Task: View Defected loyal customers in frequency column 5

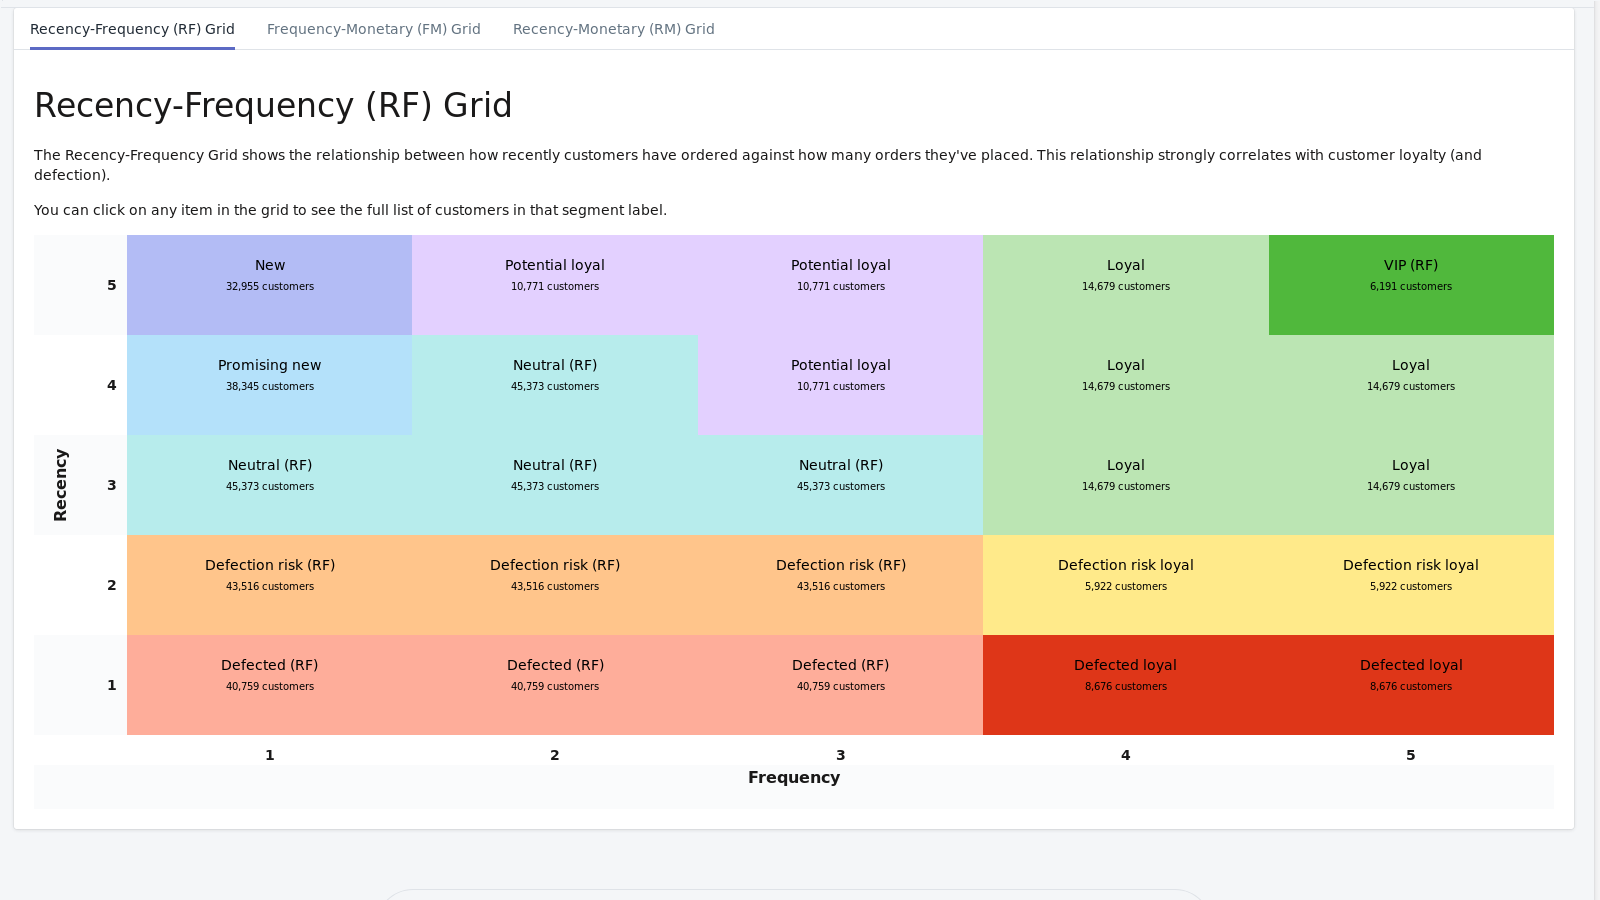Action: coord(1411,685)
